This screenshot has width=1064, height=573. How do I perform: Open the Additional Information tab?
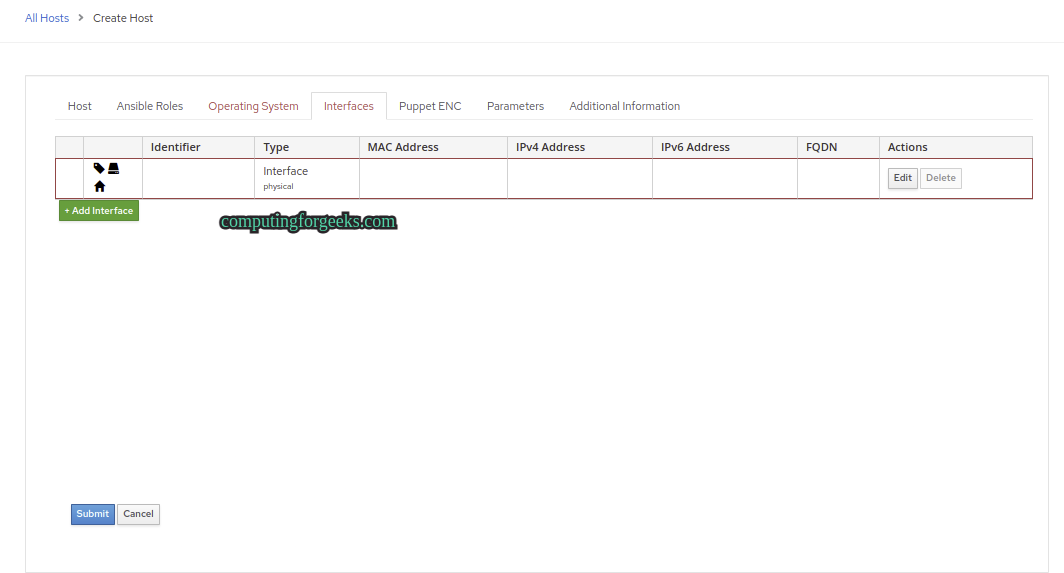pos(624,106)
